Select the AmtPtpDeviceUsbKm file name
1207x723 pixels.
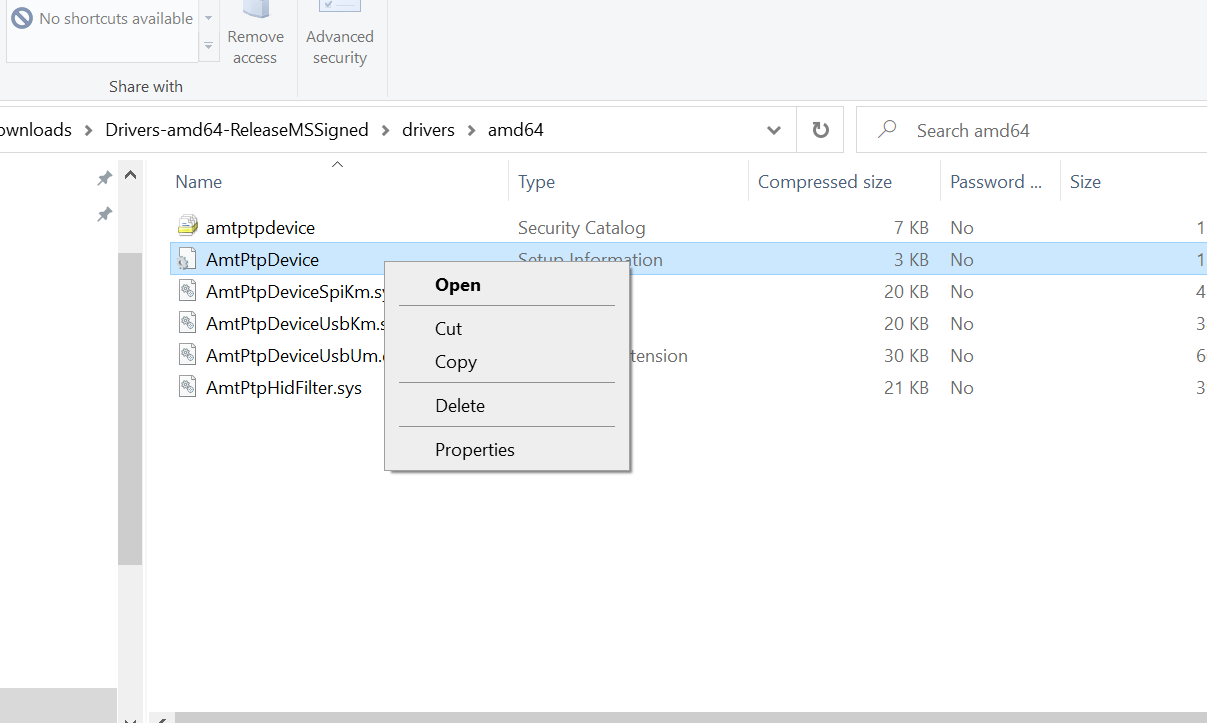295,324
